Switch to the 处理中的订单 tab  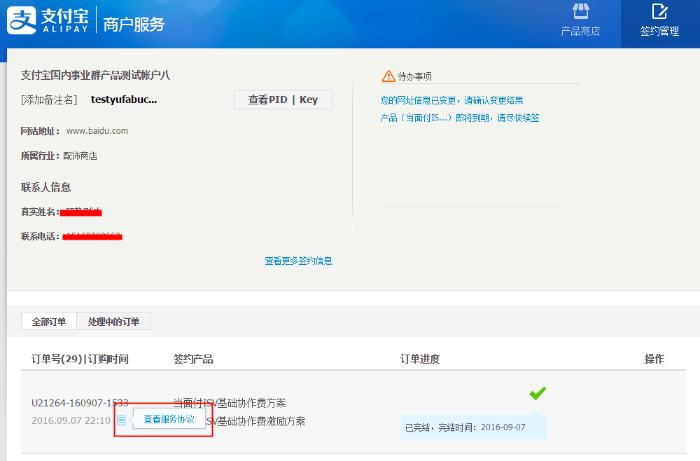(x=113, y=321)
